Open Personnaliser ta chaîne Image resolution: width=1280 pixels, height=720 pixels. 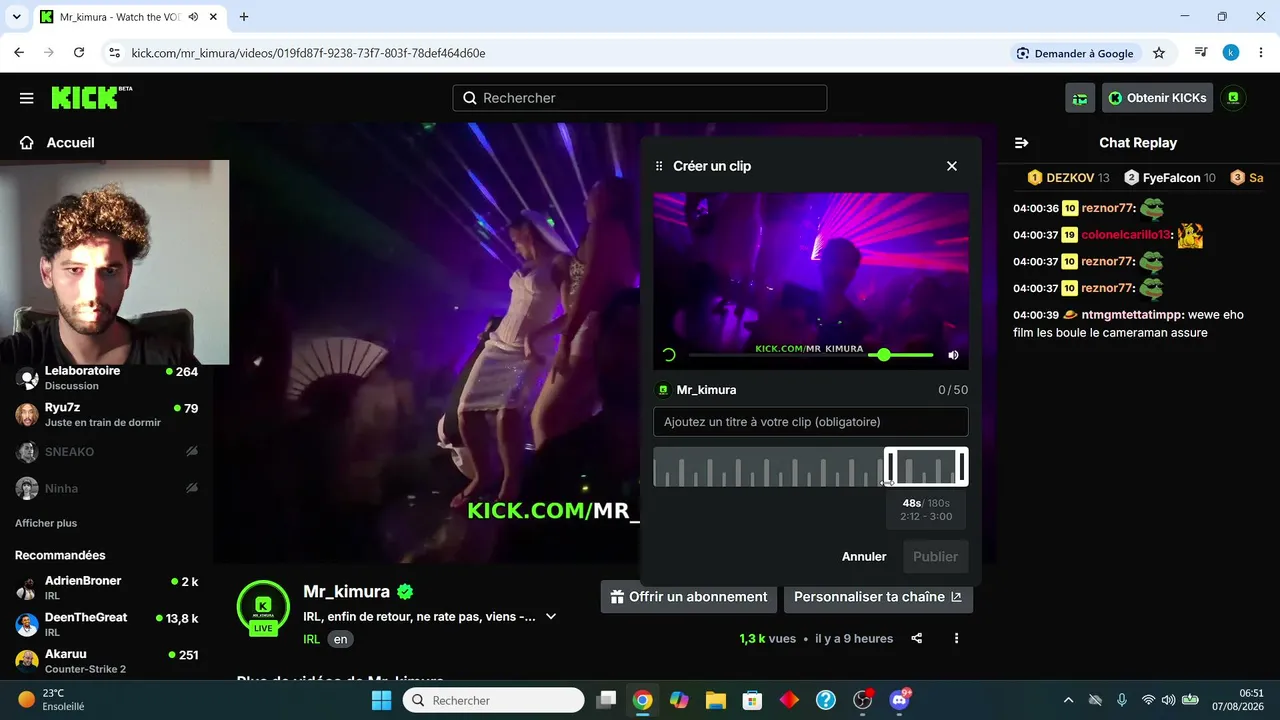[878, 597]
